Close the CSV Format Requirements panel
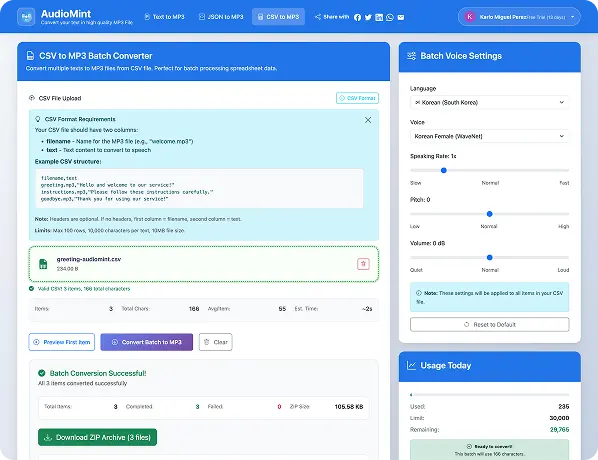The width and height of the screenshot is (598, 460). pos(368,120)
